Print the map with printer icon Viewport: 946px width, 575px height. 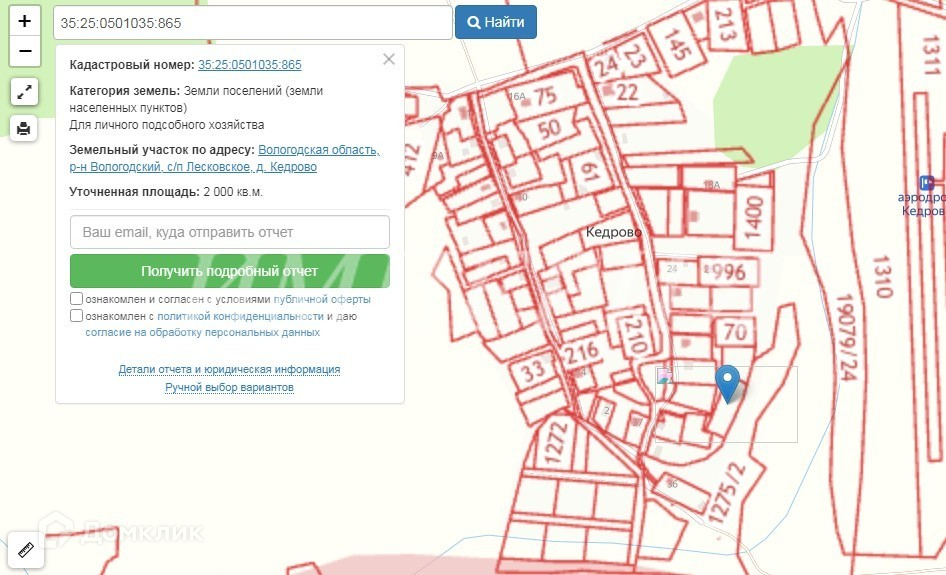tap(25, 128)
